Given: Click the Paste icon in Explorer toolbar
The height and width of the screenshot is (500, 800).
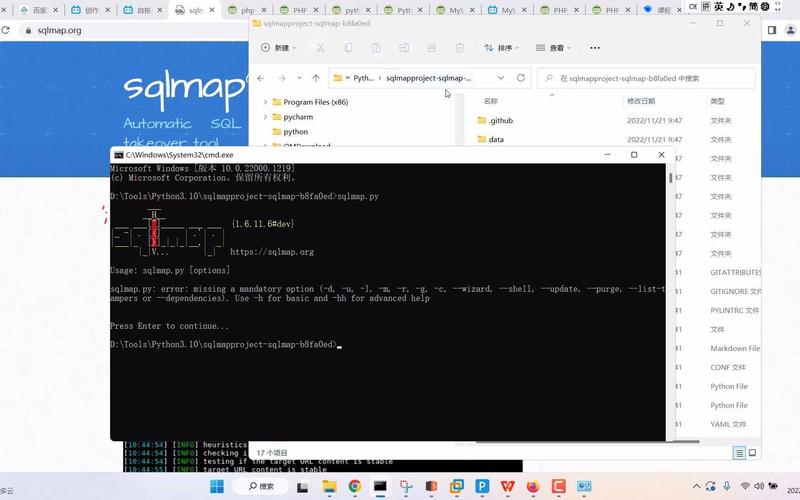Looking at the screenshot, I should tap(376, 48).
